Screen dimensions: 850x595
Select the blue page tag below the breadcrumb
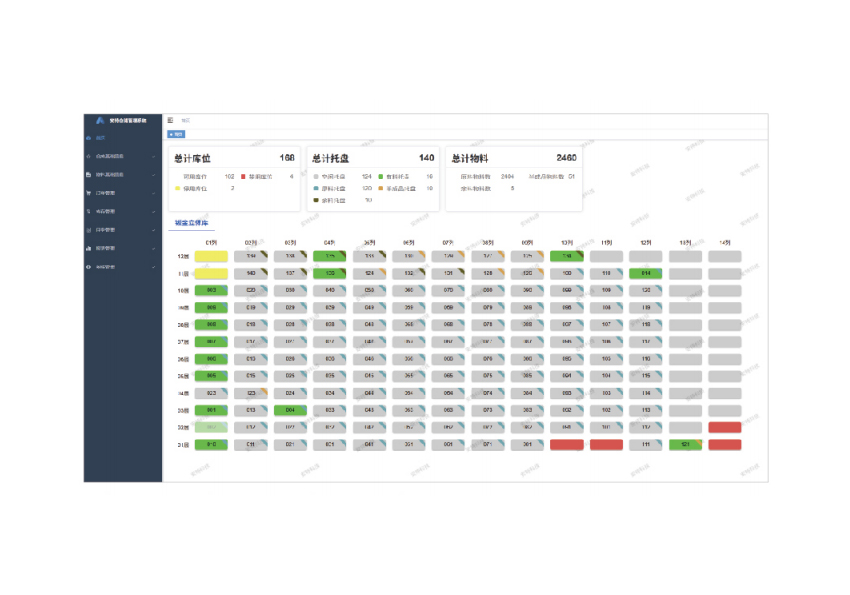176,133
